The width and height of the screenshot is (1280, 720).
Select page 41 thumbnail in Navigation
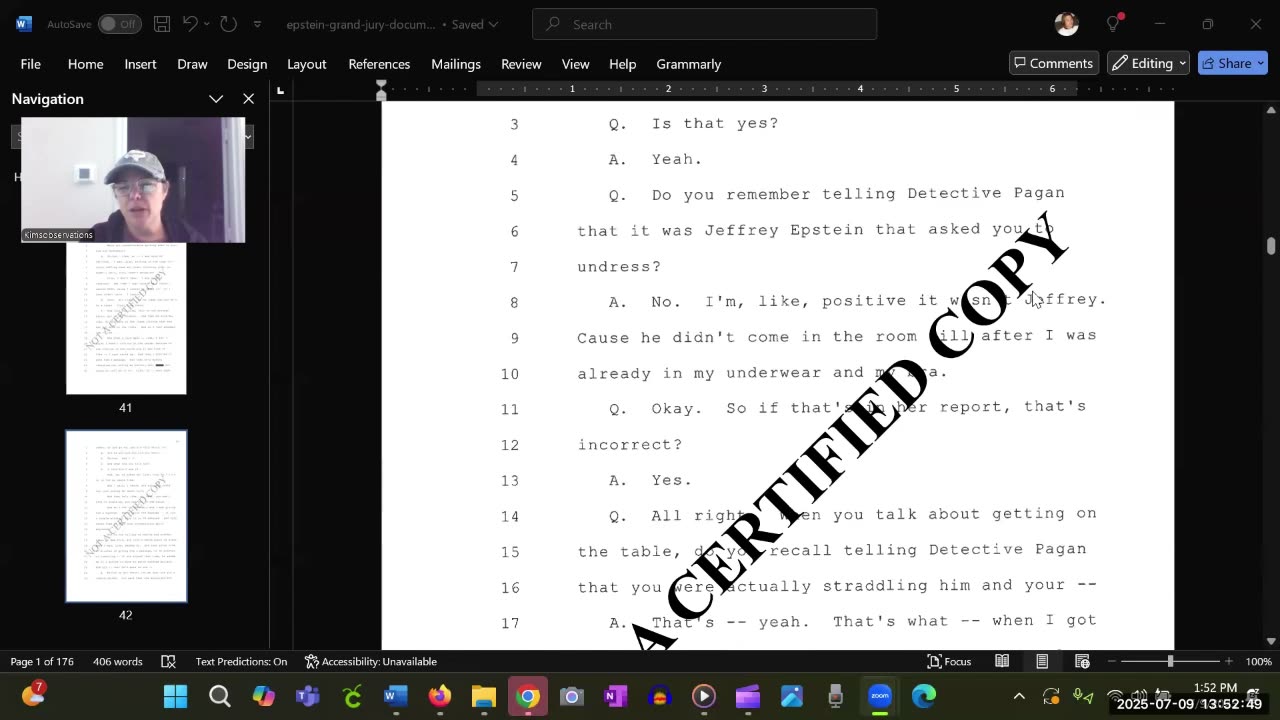(126, 318)
